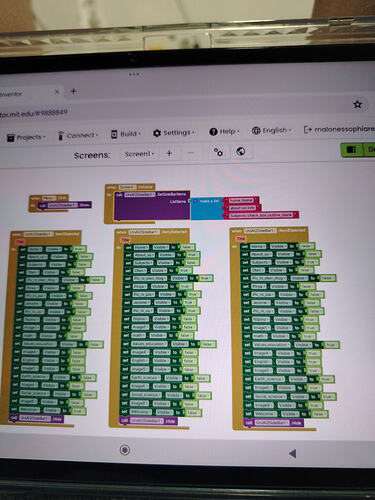The height and width of the screenshot is (500, 375).
Task: Tap the Android back triangle button
Action: [293, 453]
